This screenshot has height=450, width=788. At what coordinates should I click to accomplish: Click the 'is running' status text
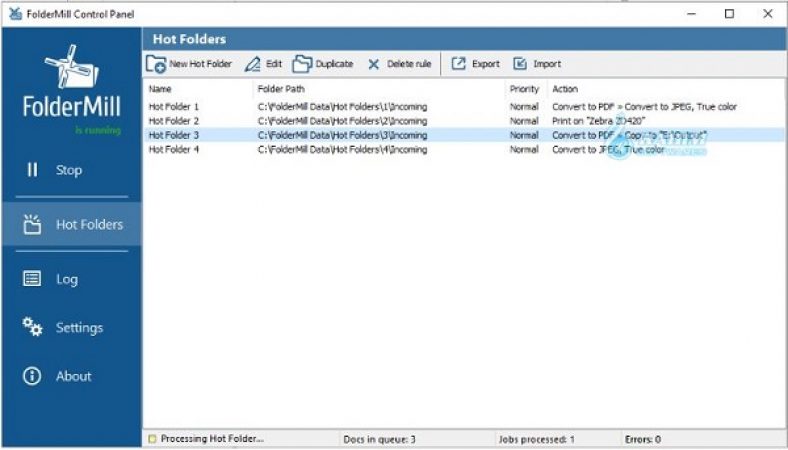(98, 130)
